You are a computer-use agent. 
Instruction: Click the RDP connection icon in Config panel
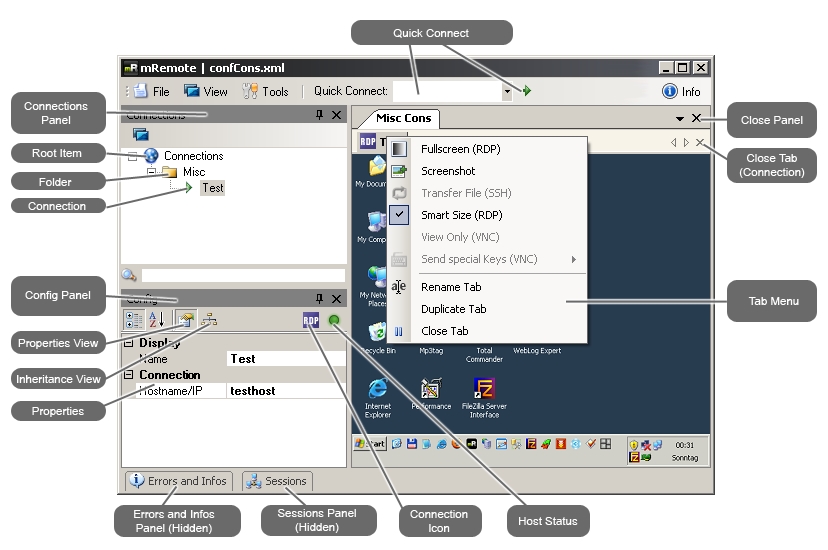pyautogui.click(x=310, y=320)
